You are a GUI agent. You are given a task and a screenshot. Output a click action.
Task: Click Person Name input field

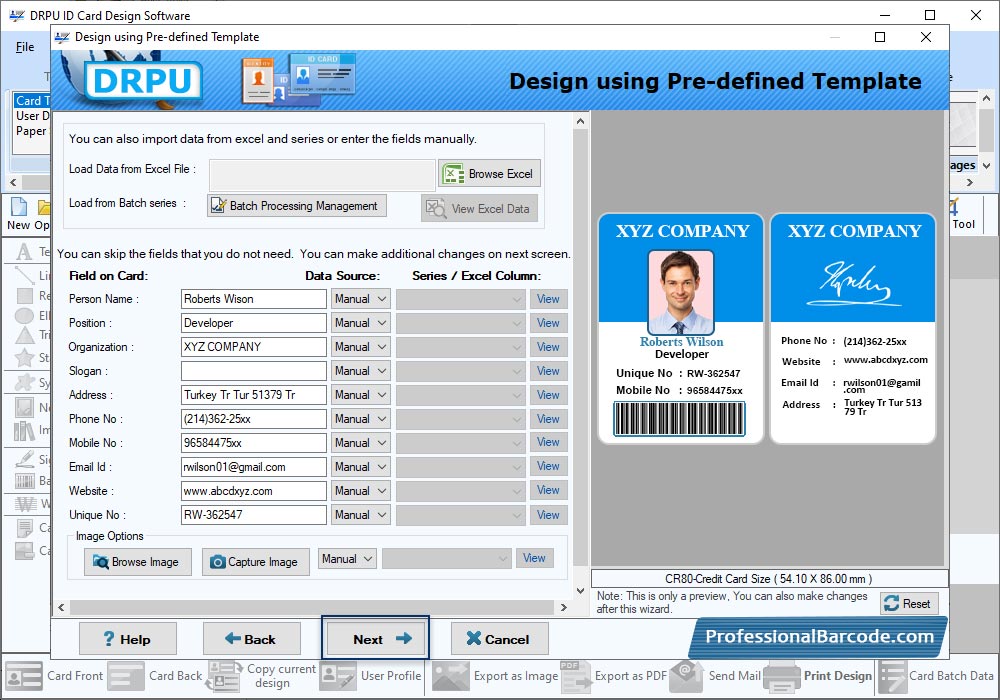click(x=253, y=299)
